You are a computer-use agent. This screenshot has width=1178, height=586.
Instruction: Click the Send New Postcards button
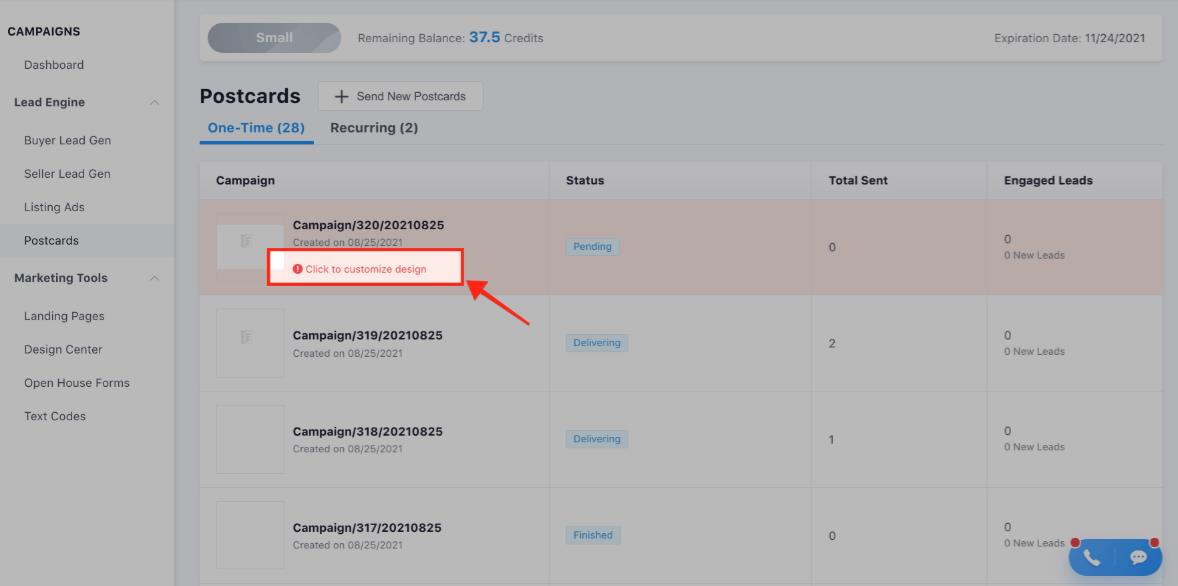pyautogui.click(x=400, y=97)
